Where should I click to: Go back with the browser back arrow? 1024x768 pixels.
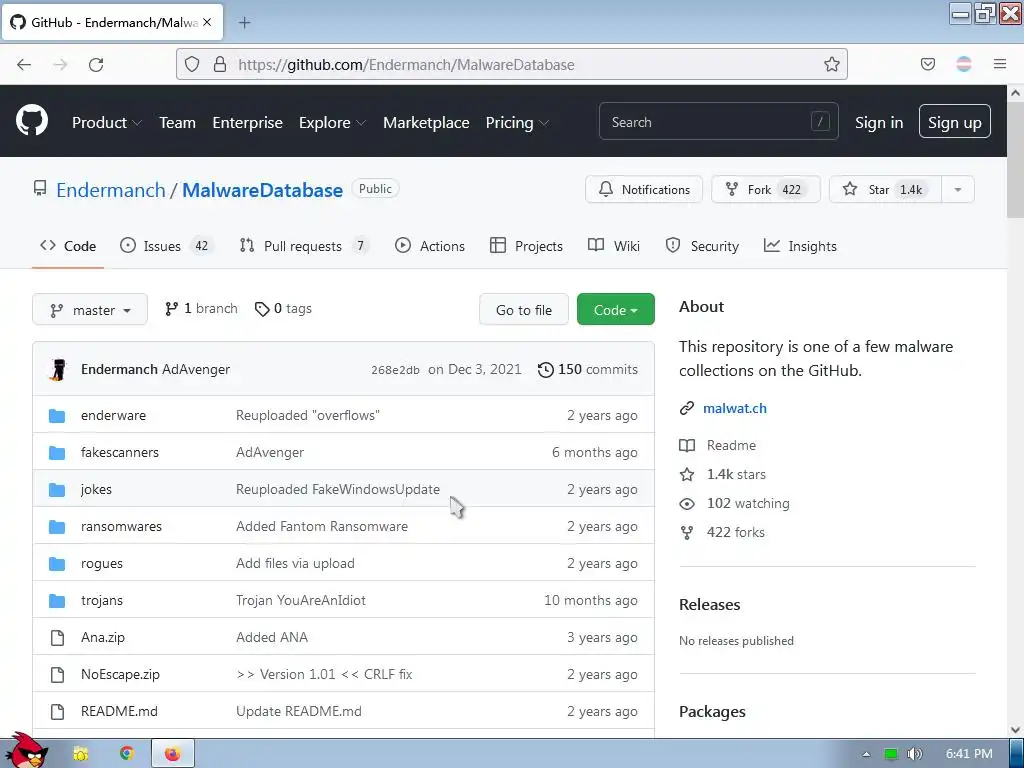point(24,64)
